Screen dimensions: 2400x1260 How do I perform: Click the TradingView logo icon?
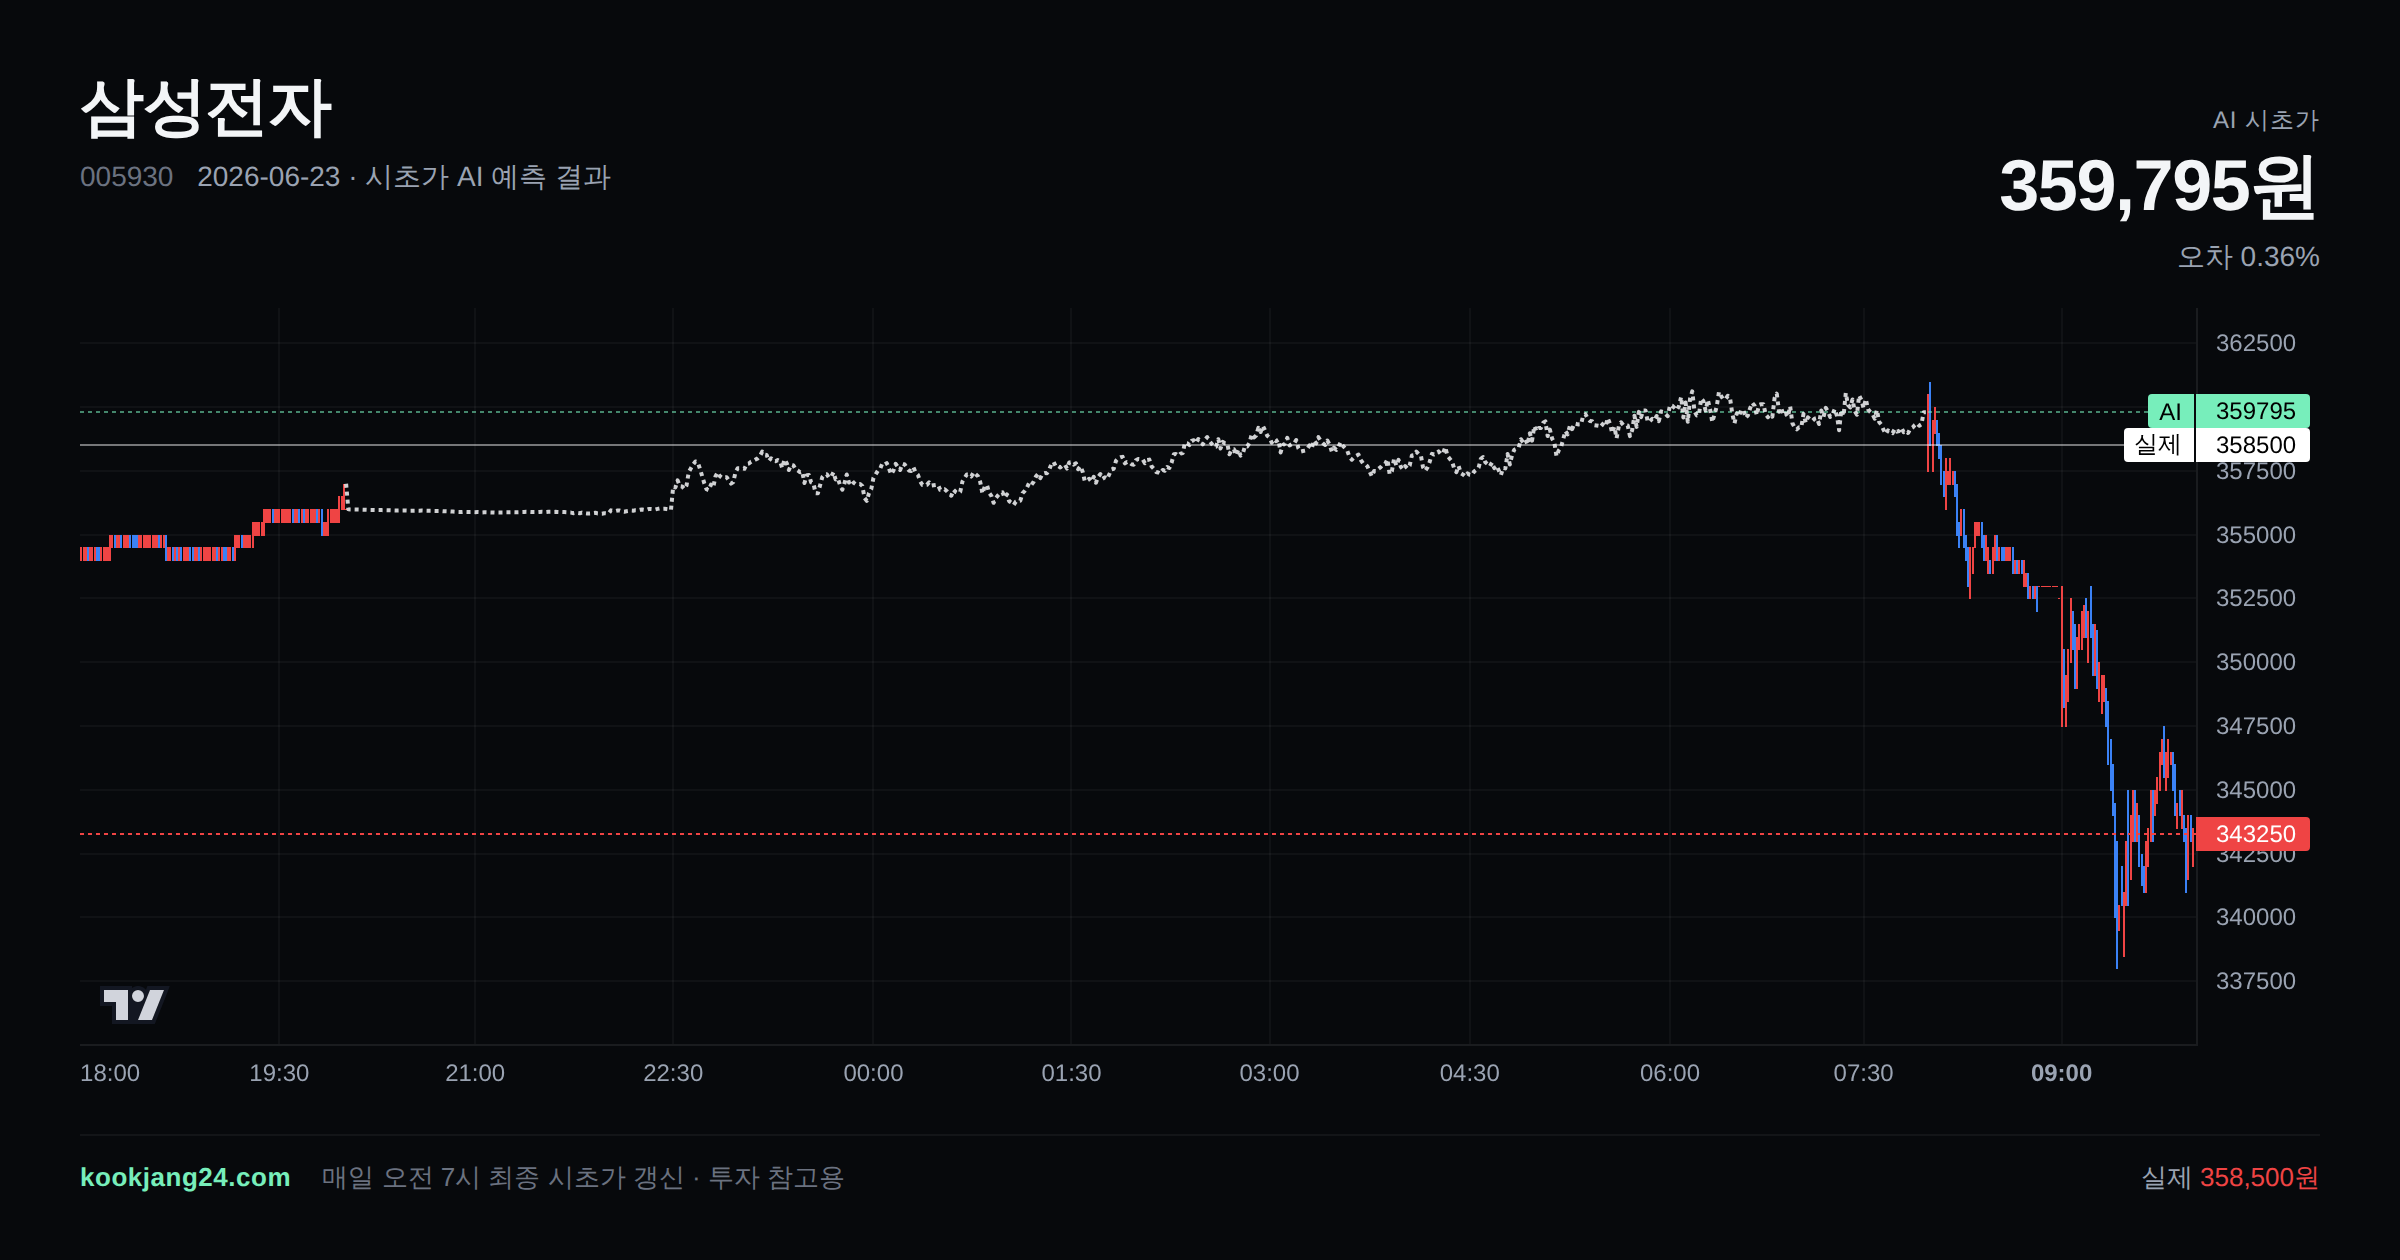coord(133,1004)
